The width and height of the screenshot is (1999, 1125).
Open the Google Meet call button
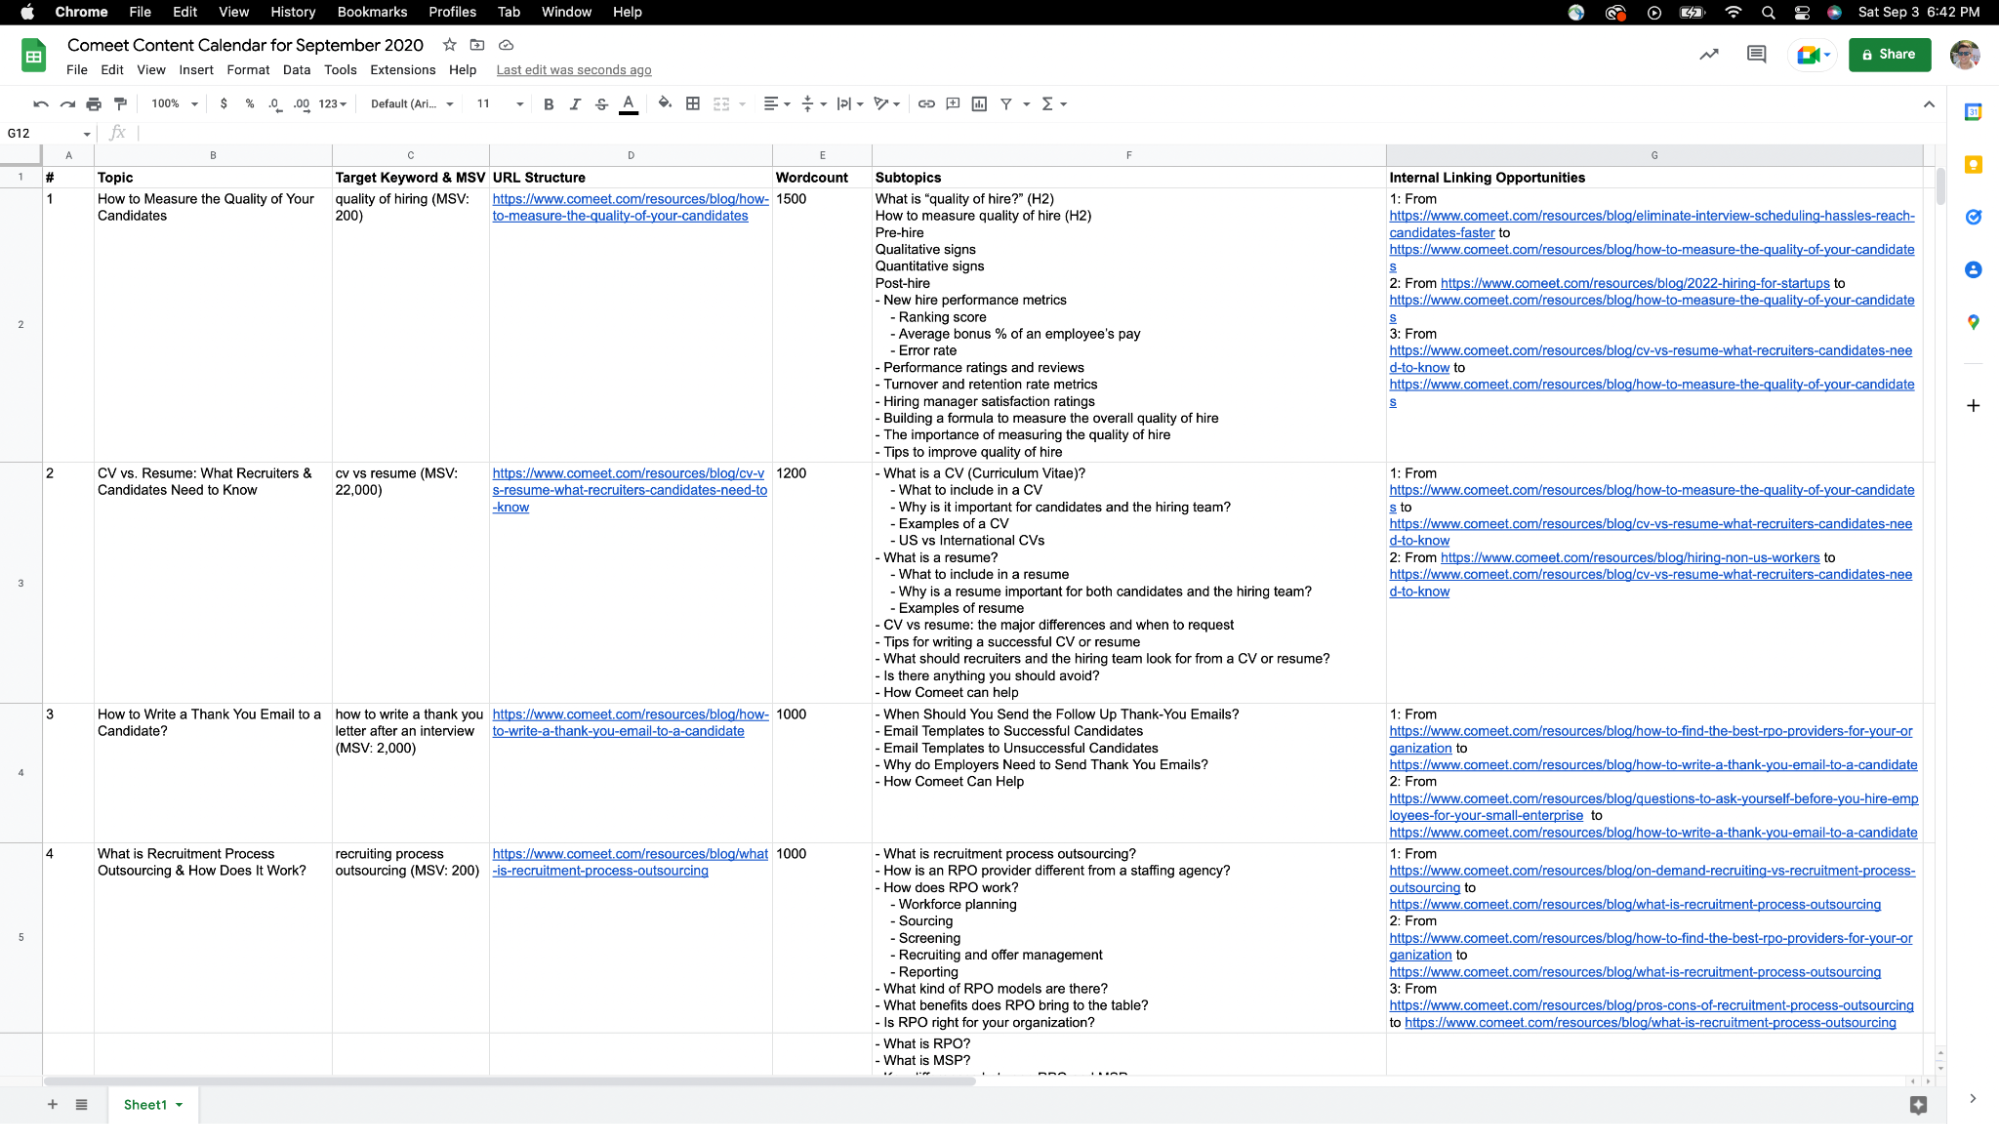click(1813, 54)
